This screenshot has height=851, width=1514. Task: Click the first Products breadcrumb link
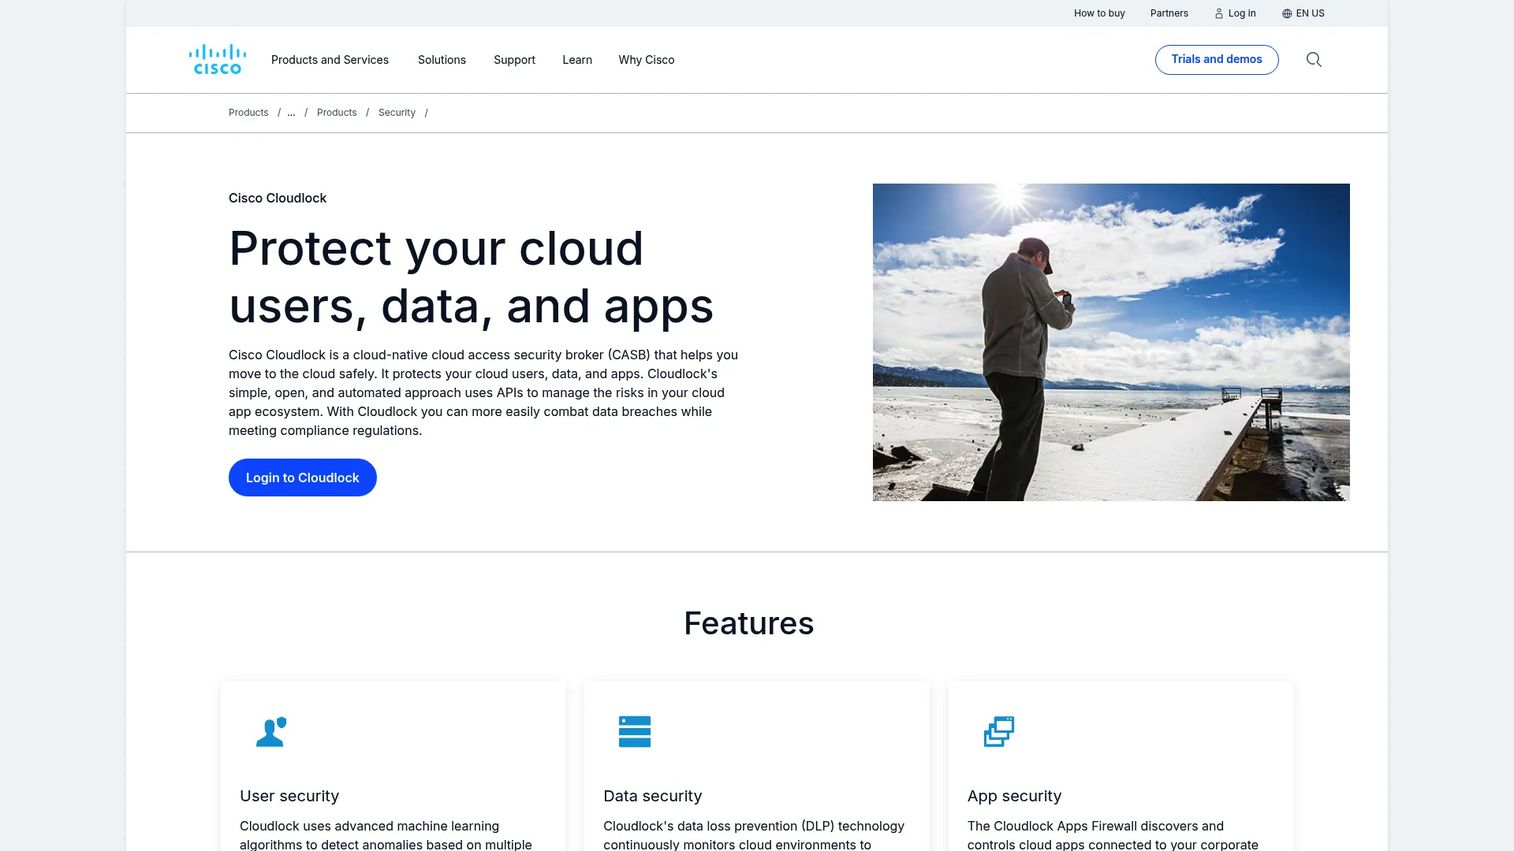tap(248, 113)
